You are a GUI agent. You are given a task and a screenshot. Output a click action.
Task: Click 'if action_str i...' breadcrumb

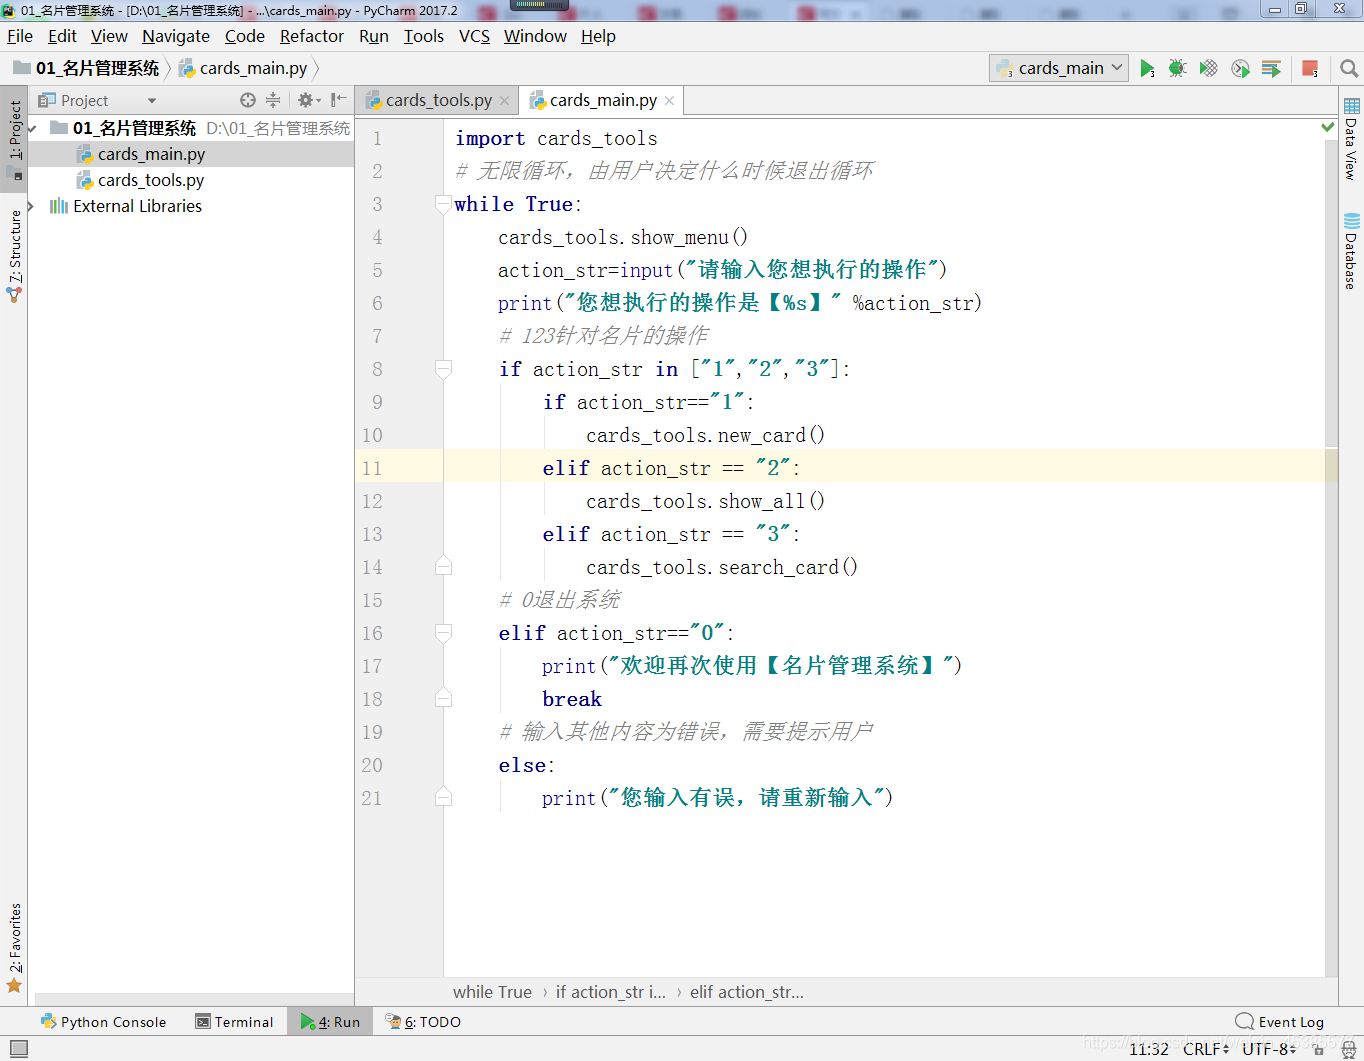pos(610,992)
